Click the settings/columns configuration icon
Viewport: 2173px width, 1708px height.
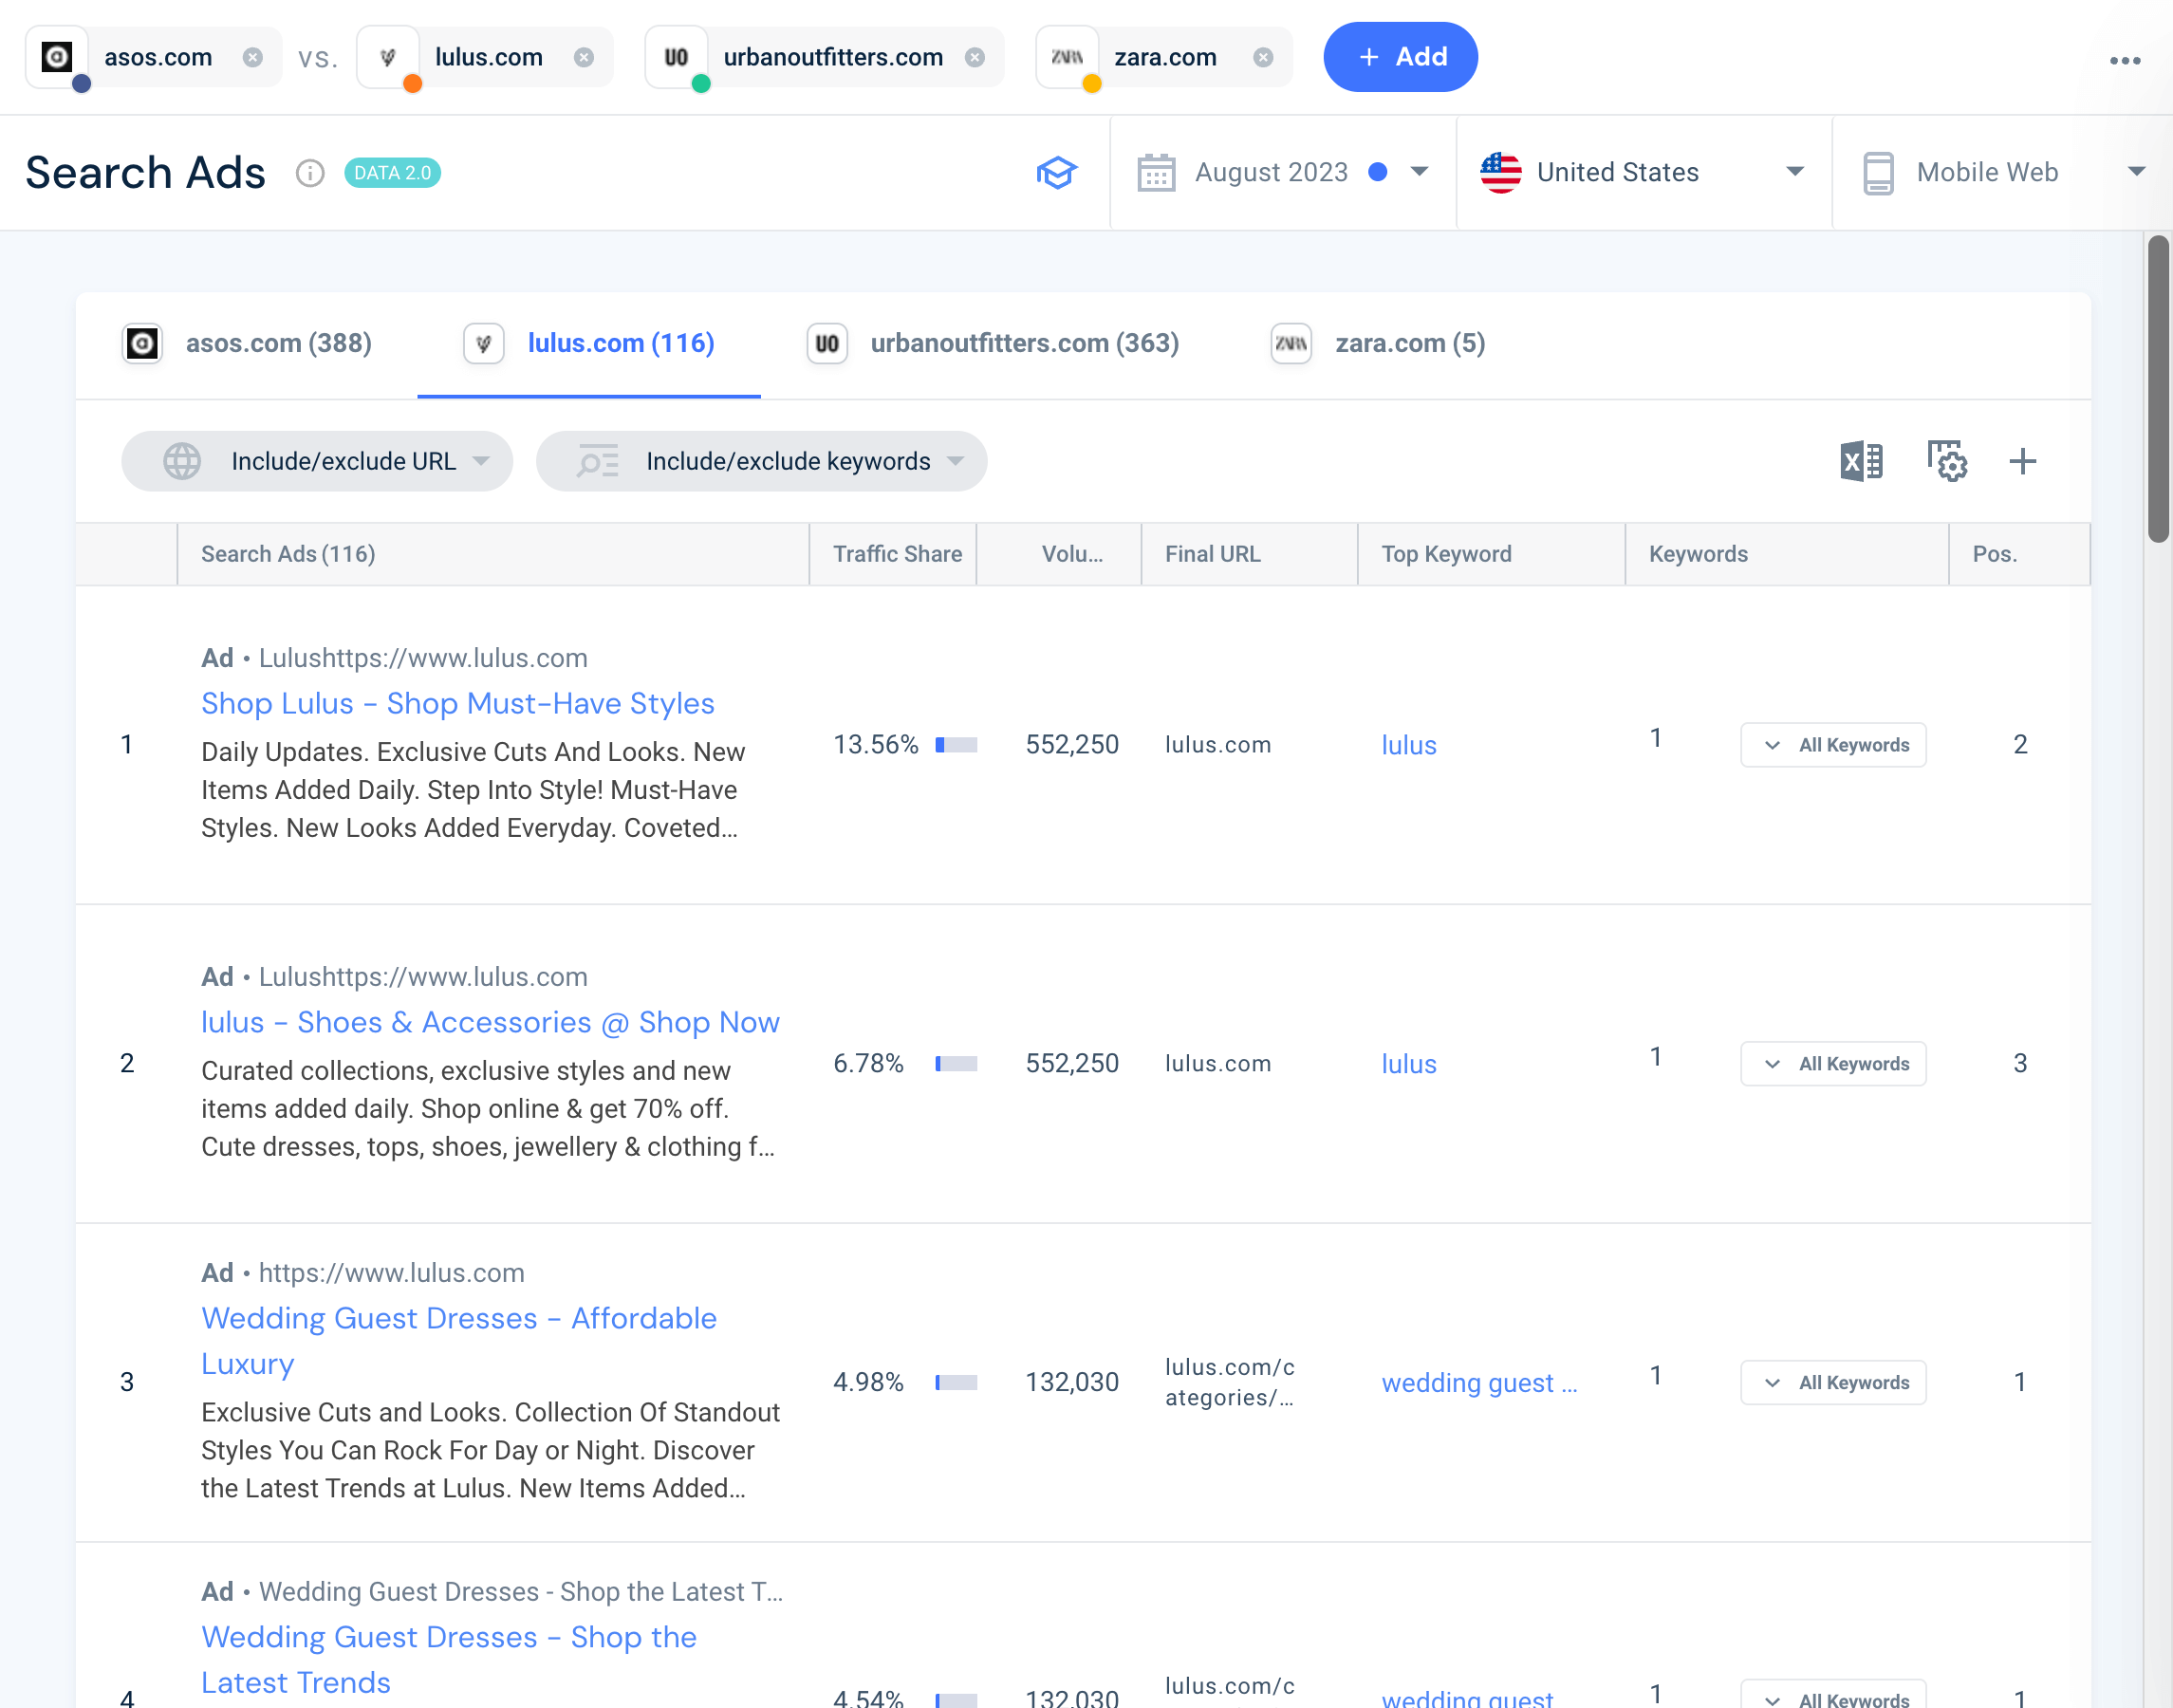coord(1949,460)
